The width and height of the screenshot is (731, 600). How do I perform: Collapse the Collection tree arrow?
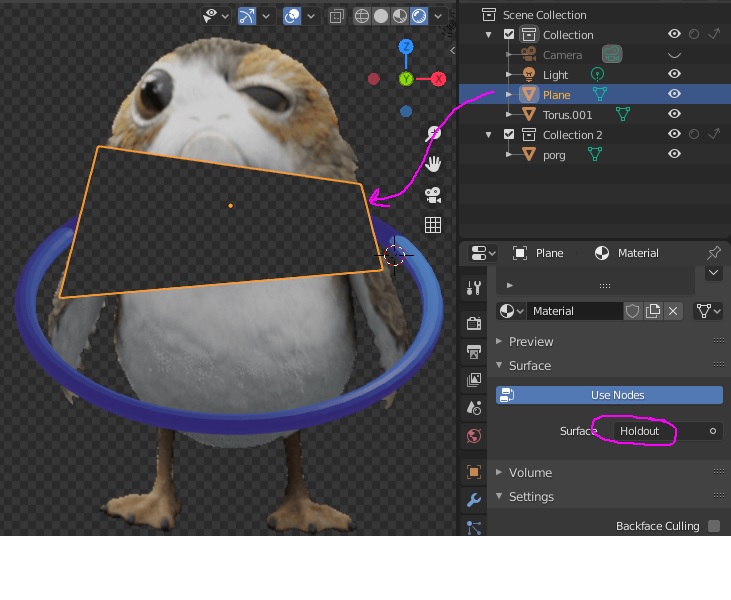click(x=489, y=35)
